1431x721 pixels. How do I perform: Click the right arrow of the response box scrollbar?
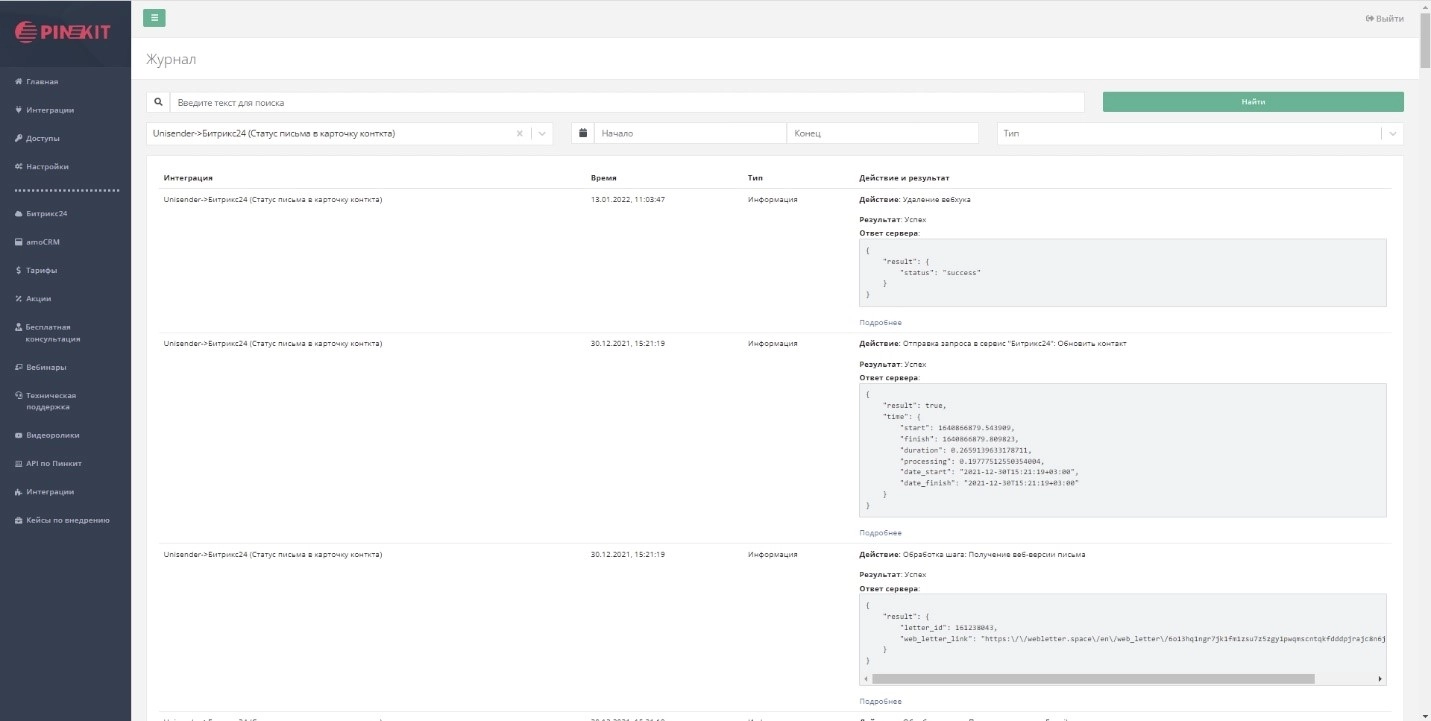tap(1380, 679)
